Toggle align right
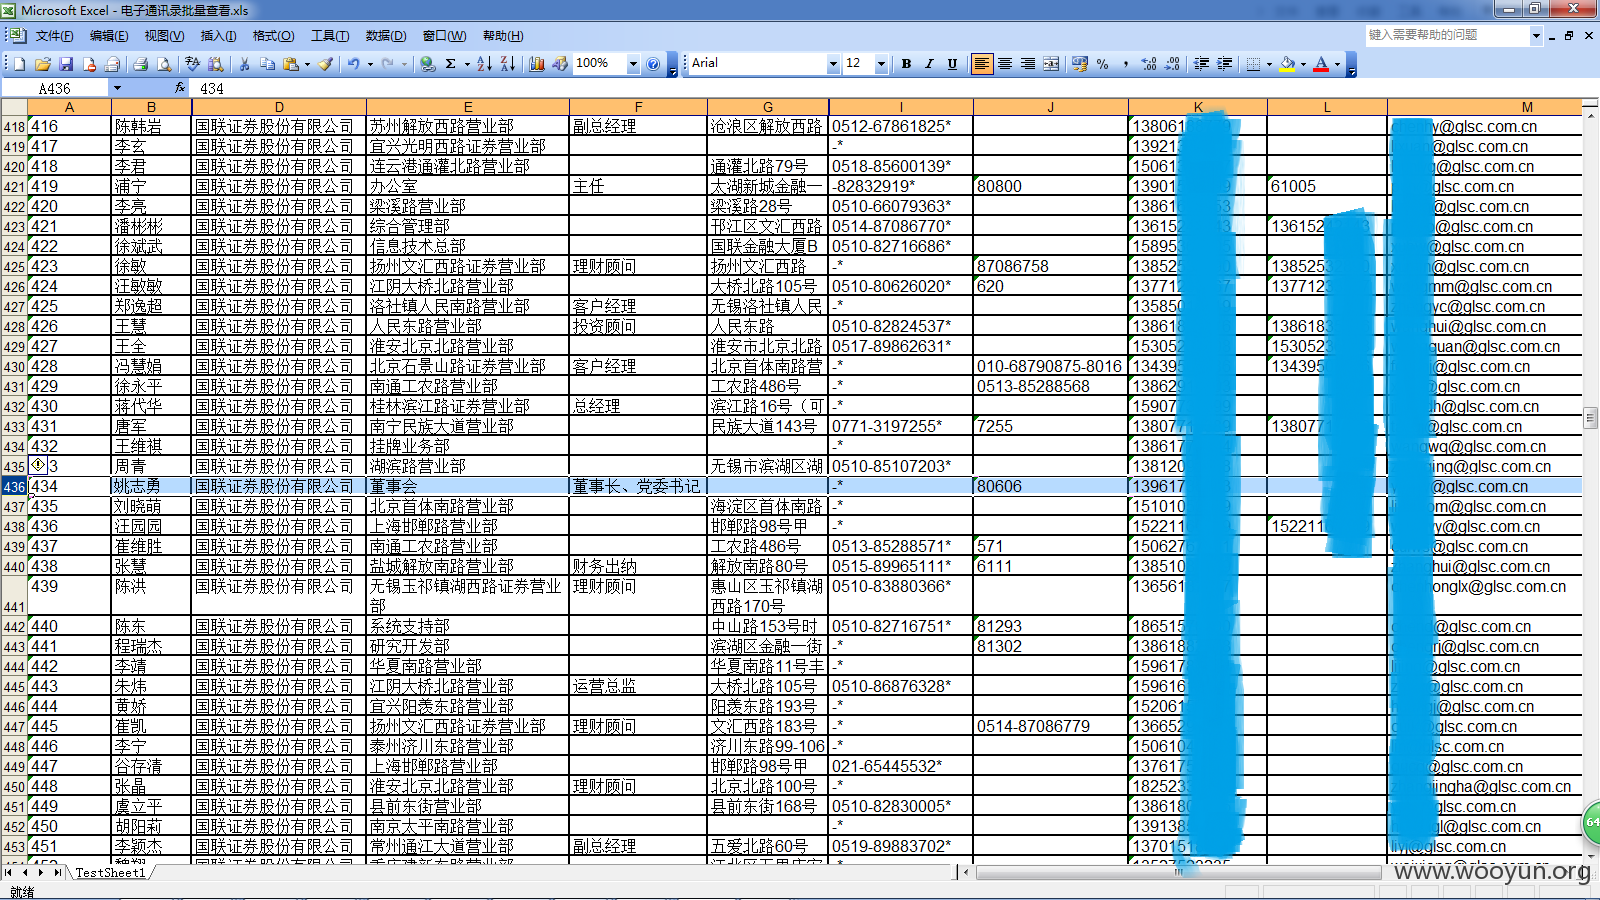Viewport: 1600px width, 900px height. click(1028, 64)
